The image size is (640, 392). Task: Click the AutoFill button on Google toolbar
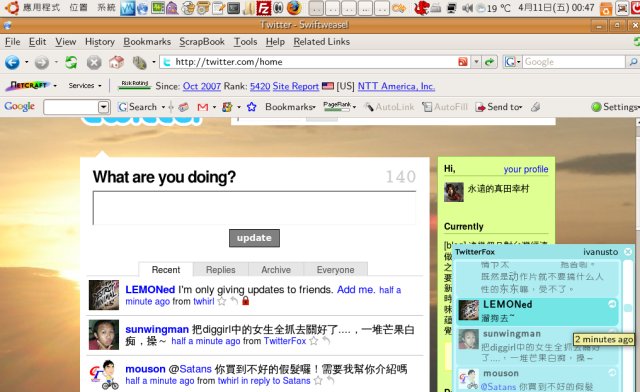pos(445,107)
